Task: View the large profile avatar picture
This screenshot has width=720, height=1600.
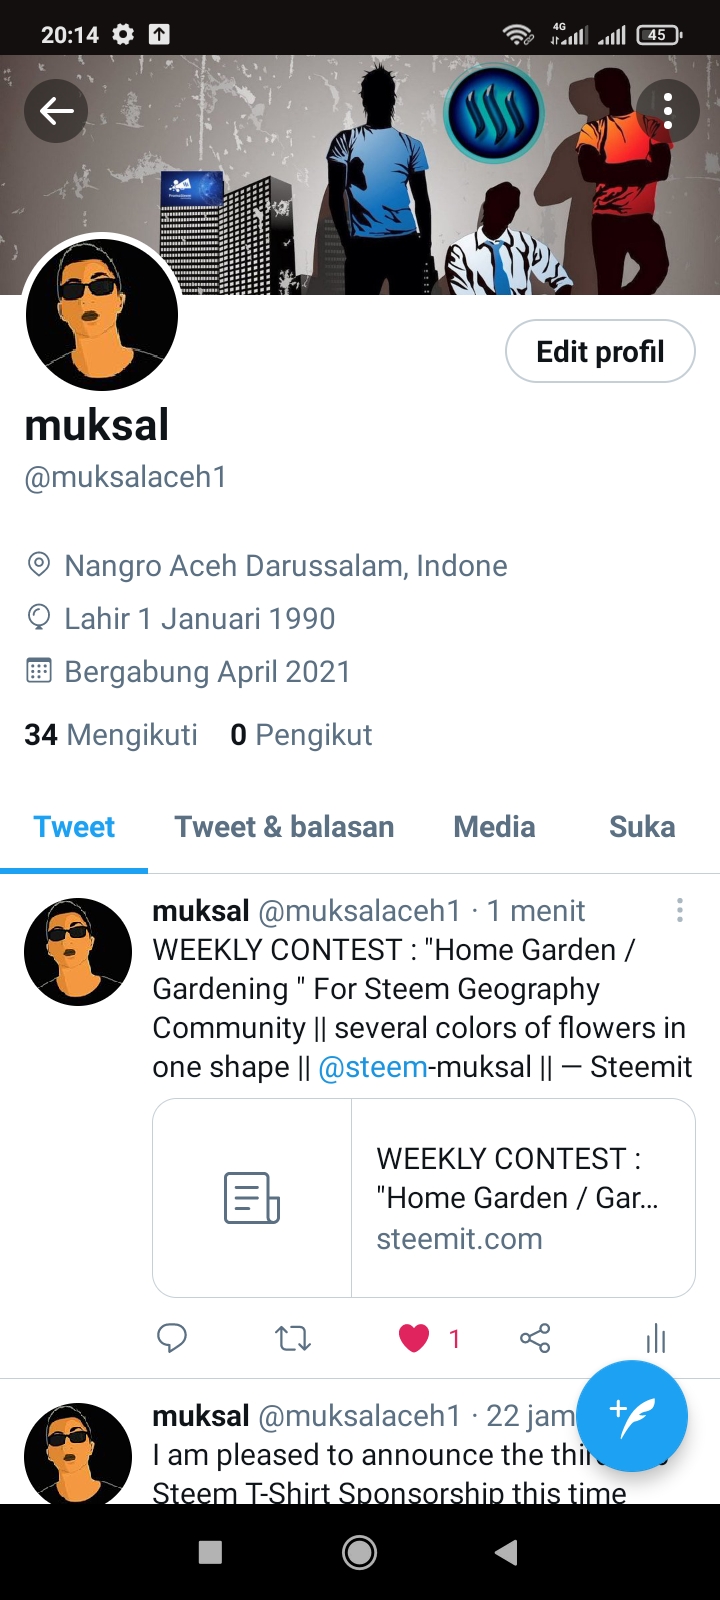Action: [x=102, y=314]
